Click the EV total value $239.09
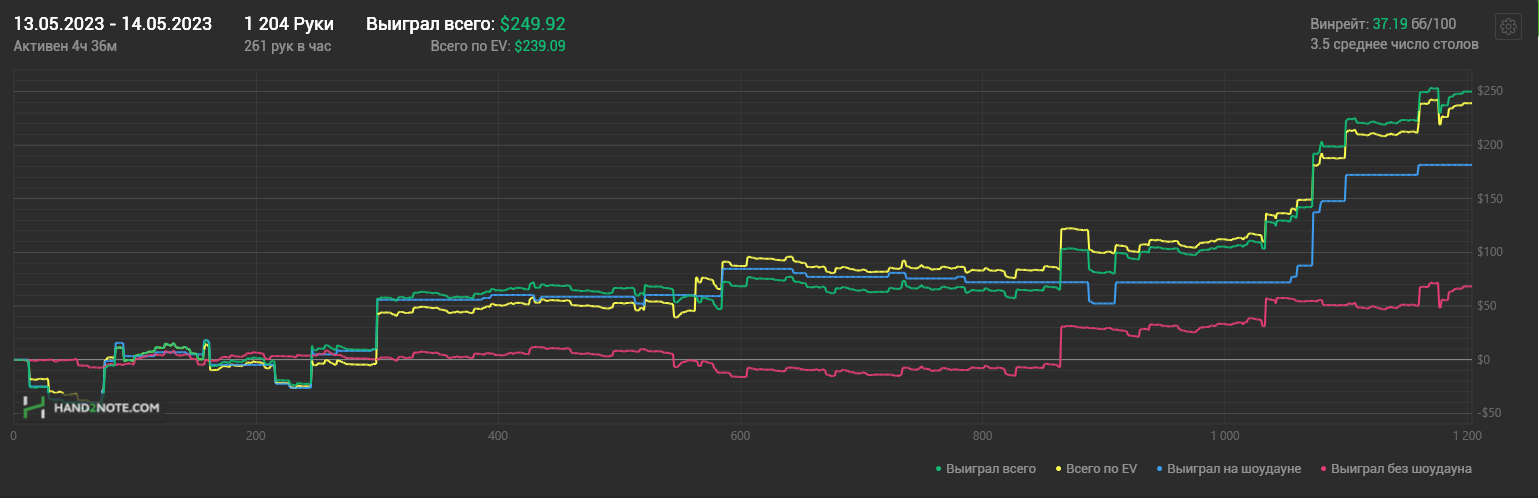Viewport: 1539px width, 498px height. point(541,46)
